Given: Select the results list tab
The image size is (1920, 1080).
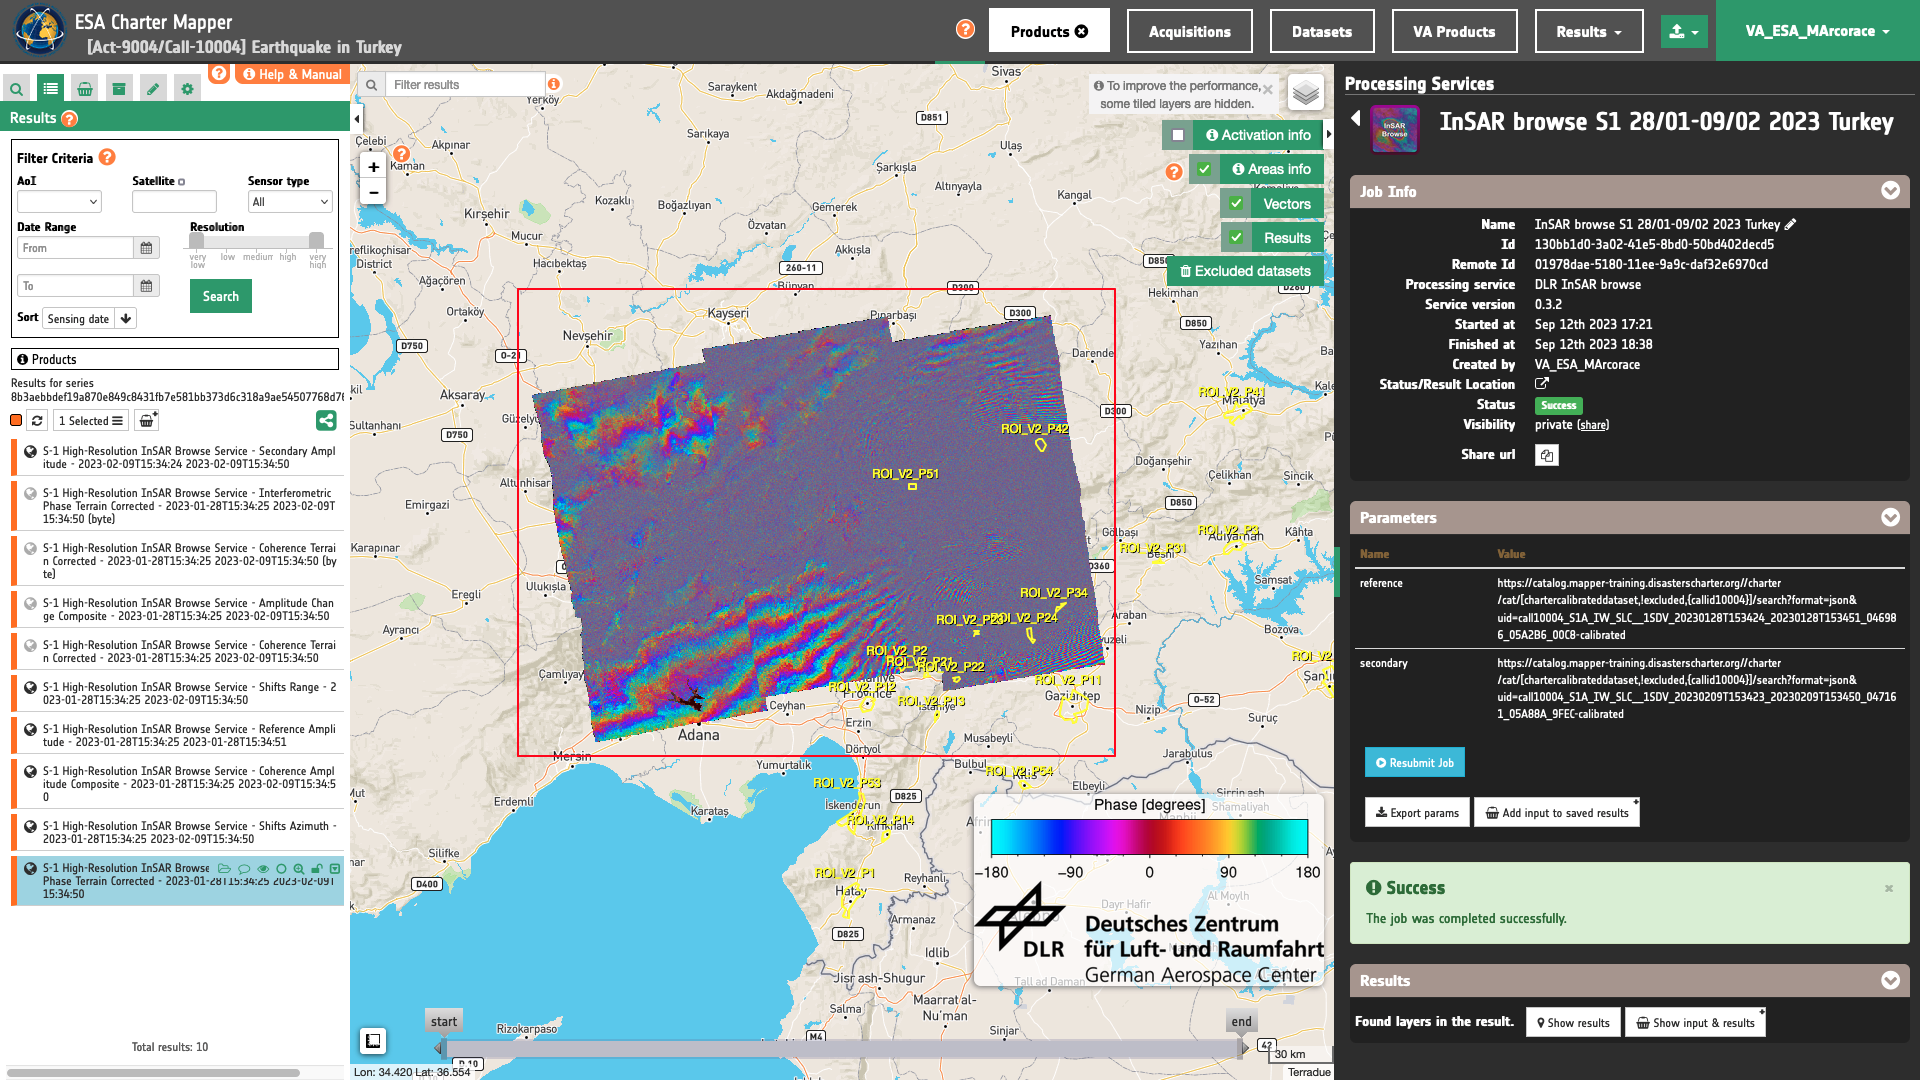Looking at the screenshot, I should point(50,89).
